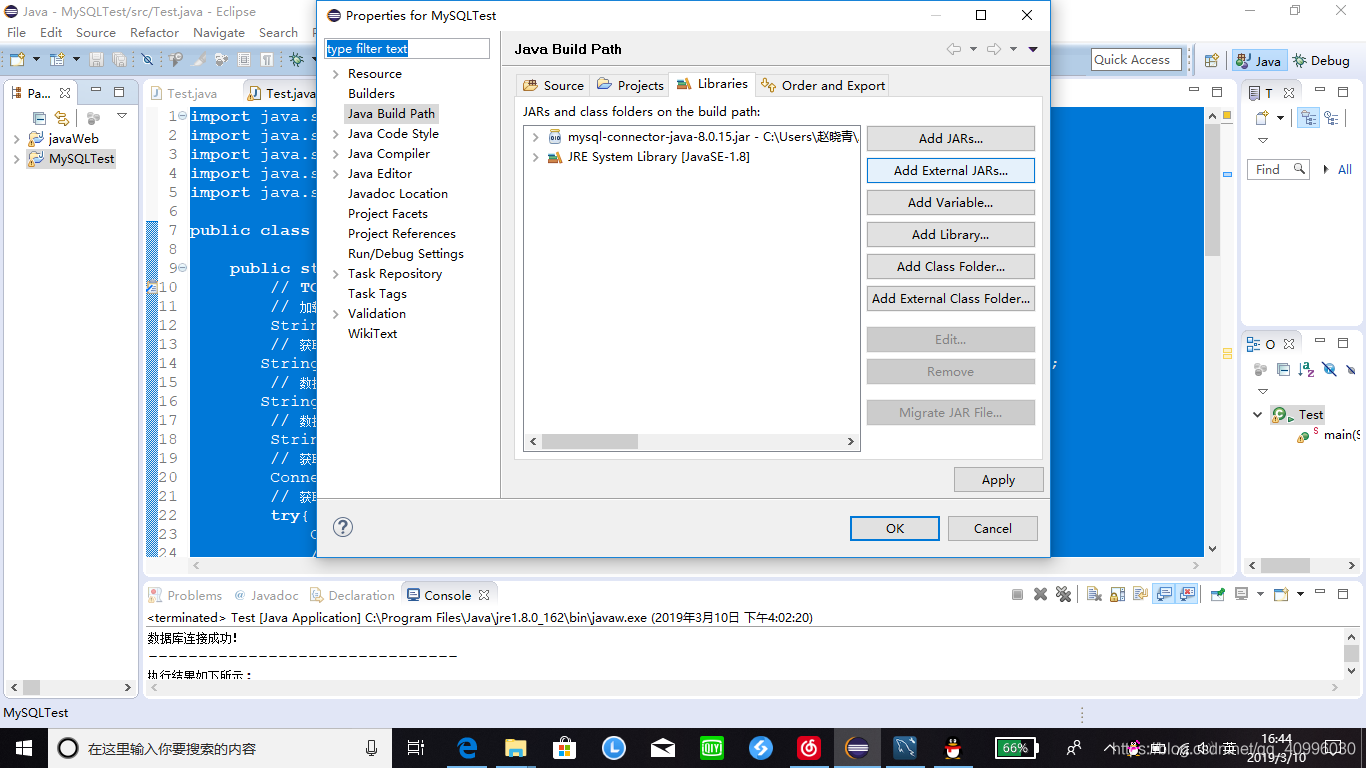This screenshot has height=768, width=1366.
Task: Click the Add Variable... button
Action: [950, 202]
